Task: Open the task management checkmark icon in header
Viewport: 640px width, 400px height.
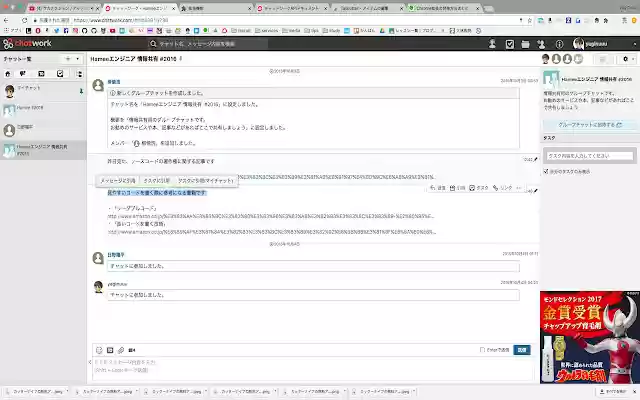Action: click(x=509, y=44)
